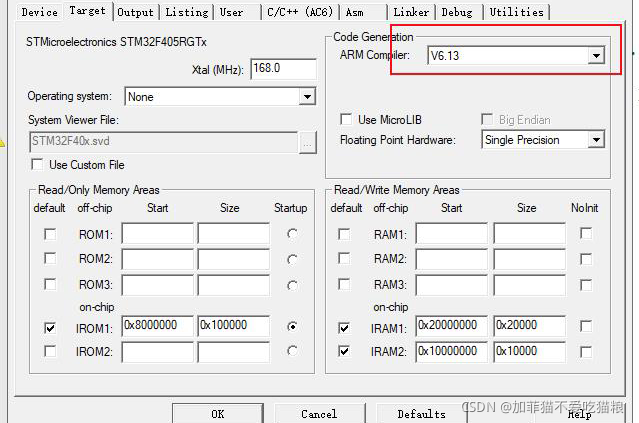The image size is (639, 423).
Task: Switch to the Device tab
Action: click(40, 12)
